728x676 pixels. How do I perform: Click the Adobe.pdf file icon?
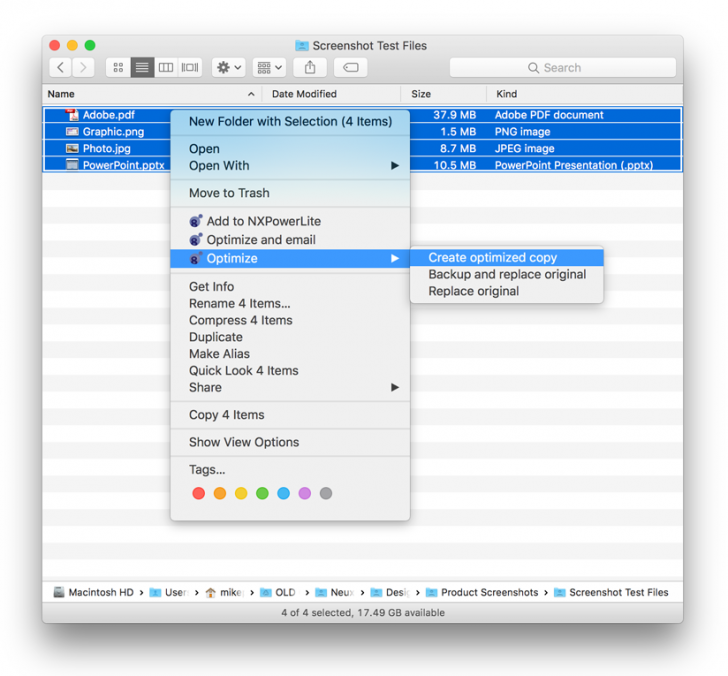tap(72, 115)
